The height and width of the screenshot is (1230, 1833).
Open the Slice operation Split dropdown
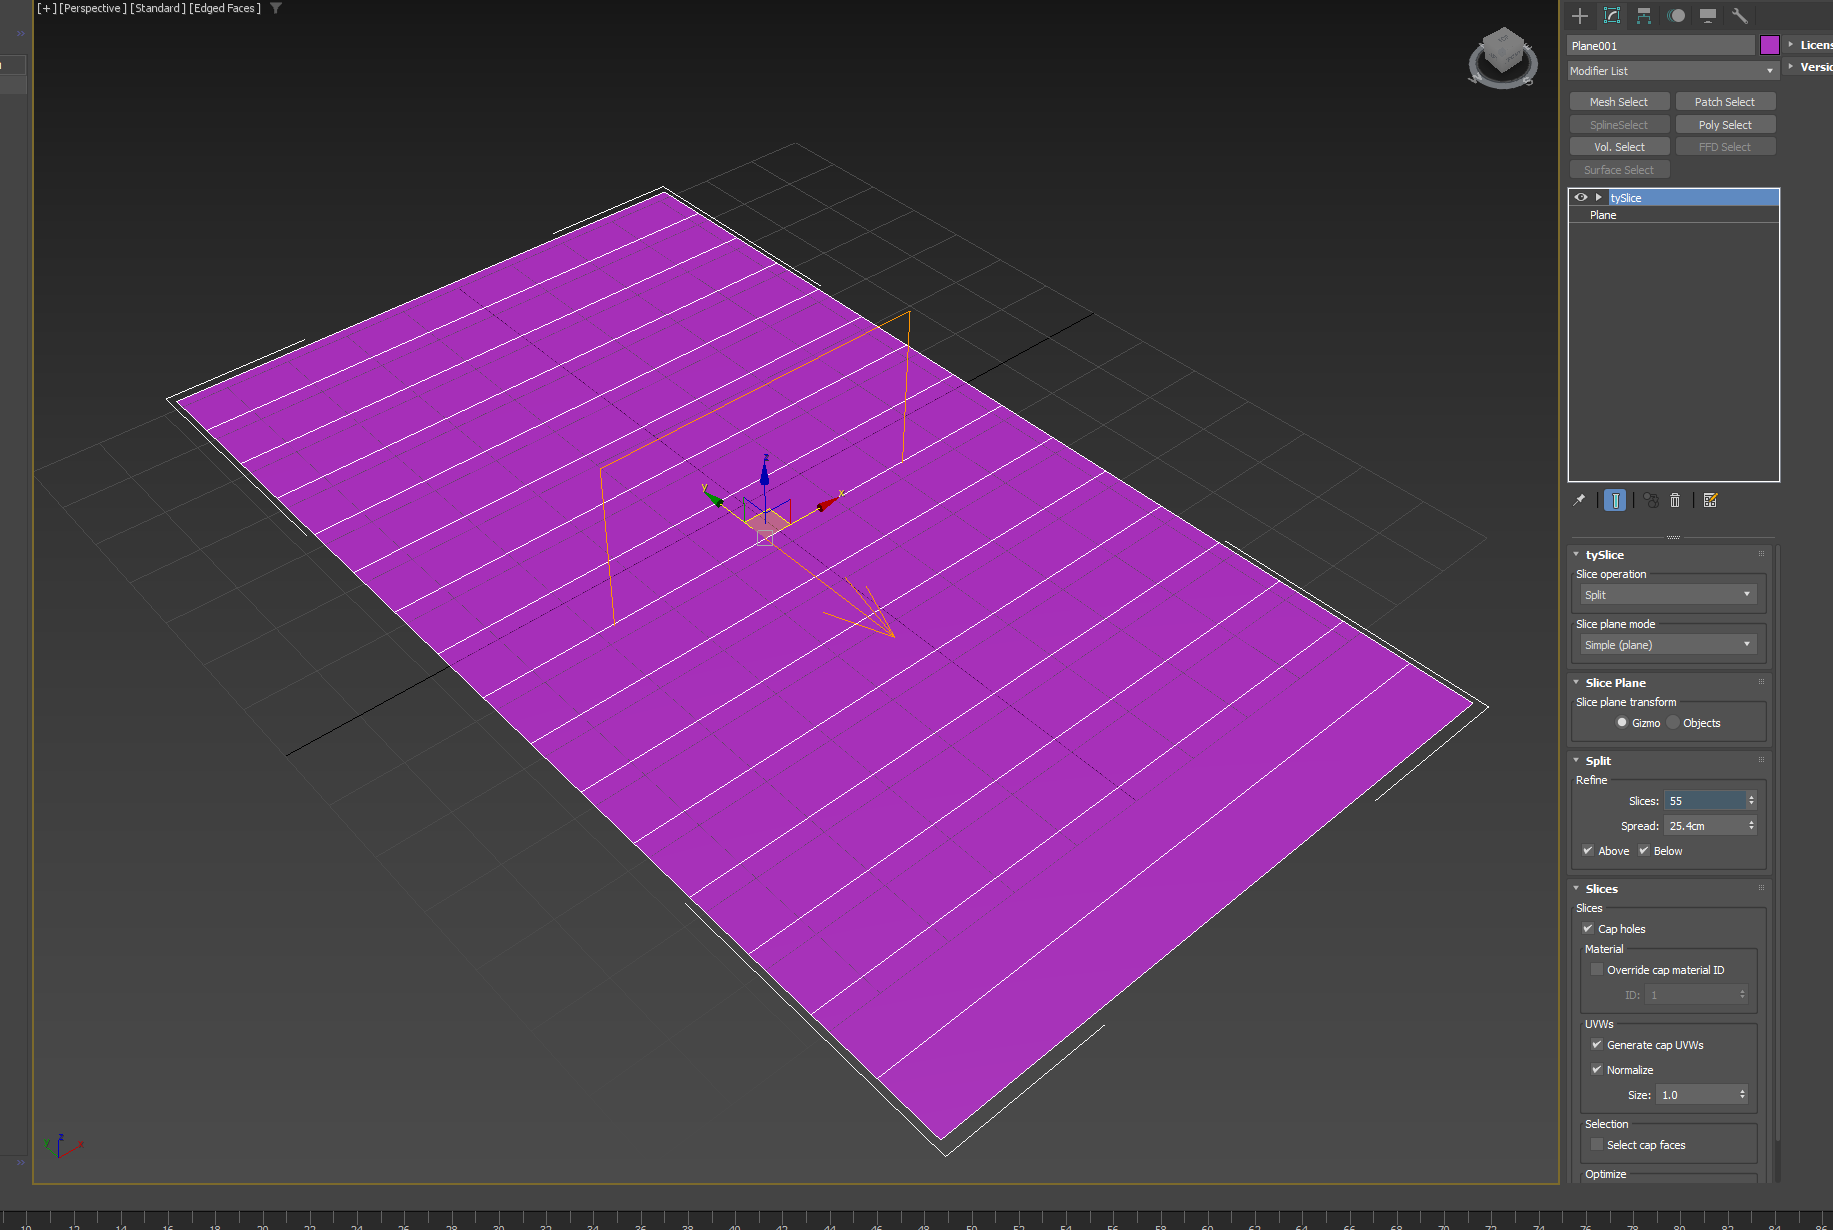click(x=1667, y=595)
